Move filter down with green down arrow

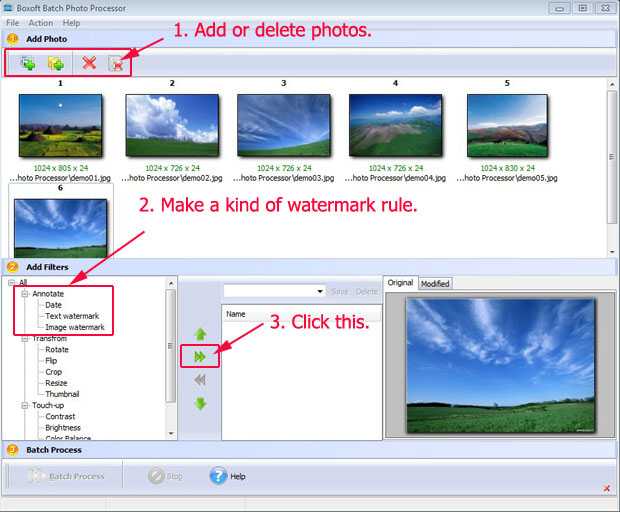pyautogui.click(x=200, y=403)
